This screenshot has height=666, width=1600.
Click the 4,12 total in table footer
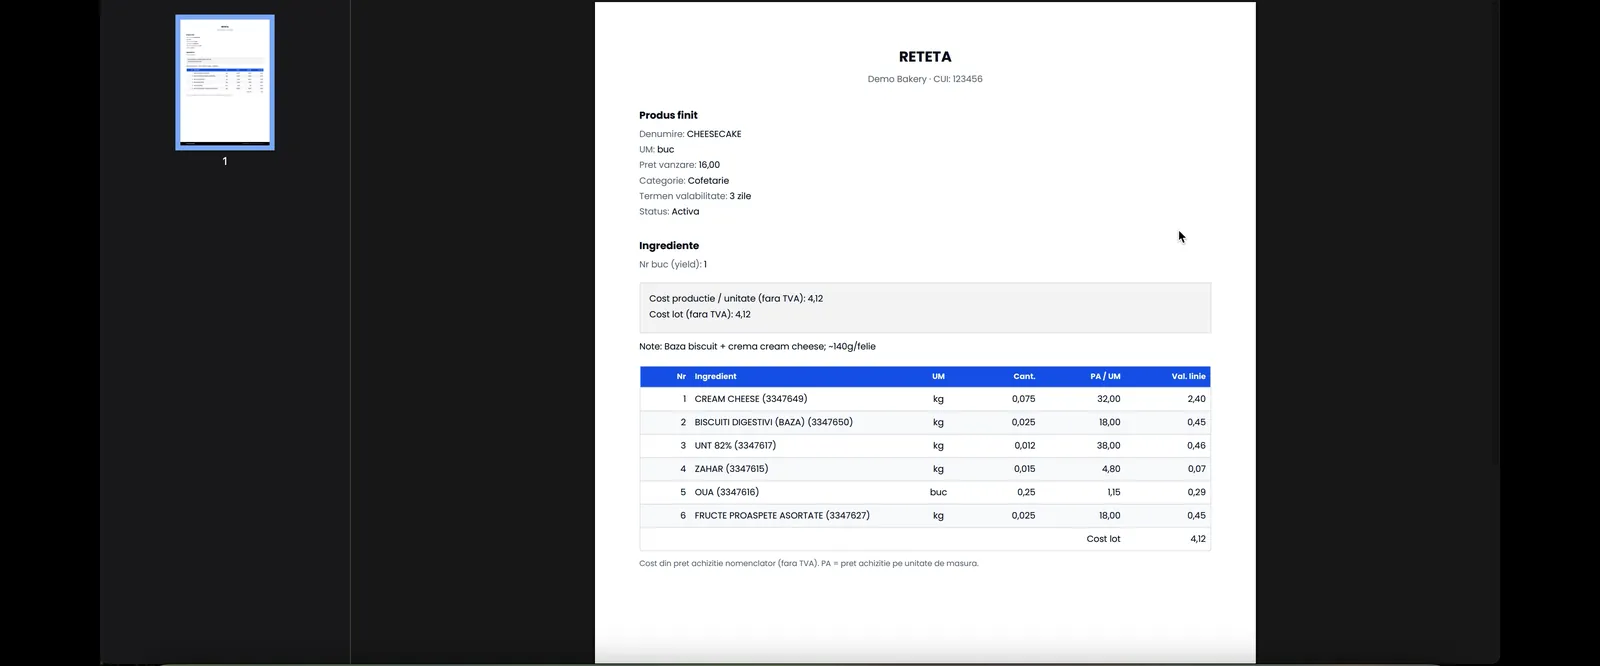pyautogui.click(x=1198, y=539)
